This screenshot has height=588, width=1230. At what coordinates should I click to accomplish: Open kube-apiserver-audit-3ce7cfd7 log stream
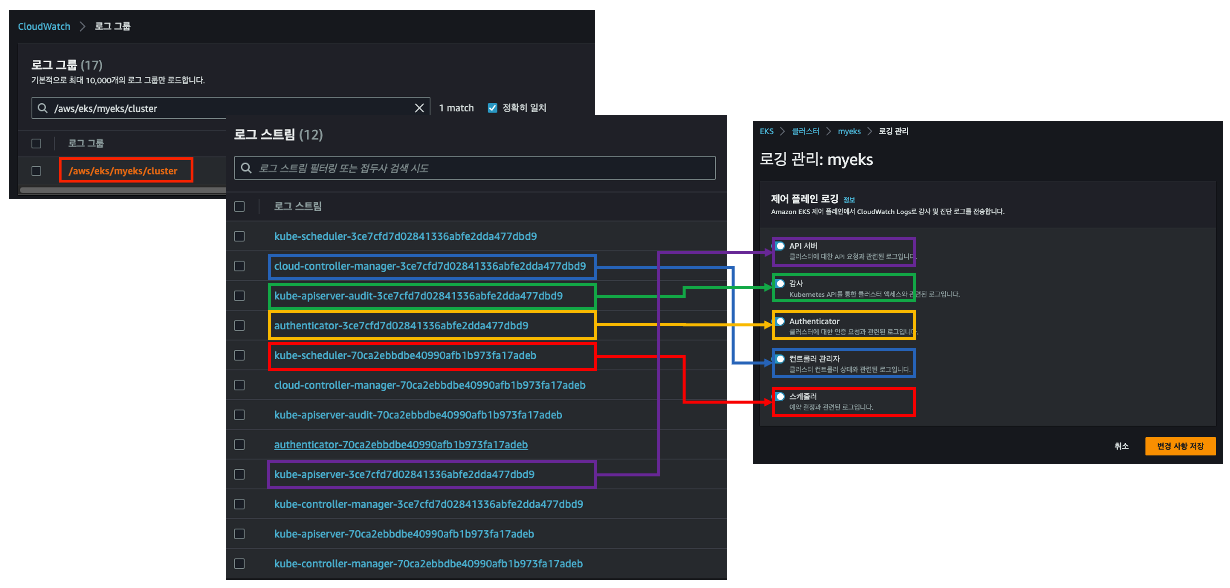coord(418,296)
